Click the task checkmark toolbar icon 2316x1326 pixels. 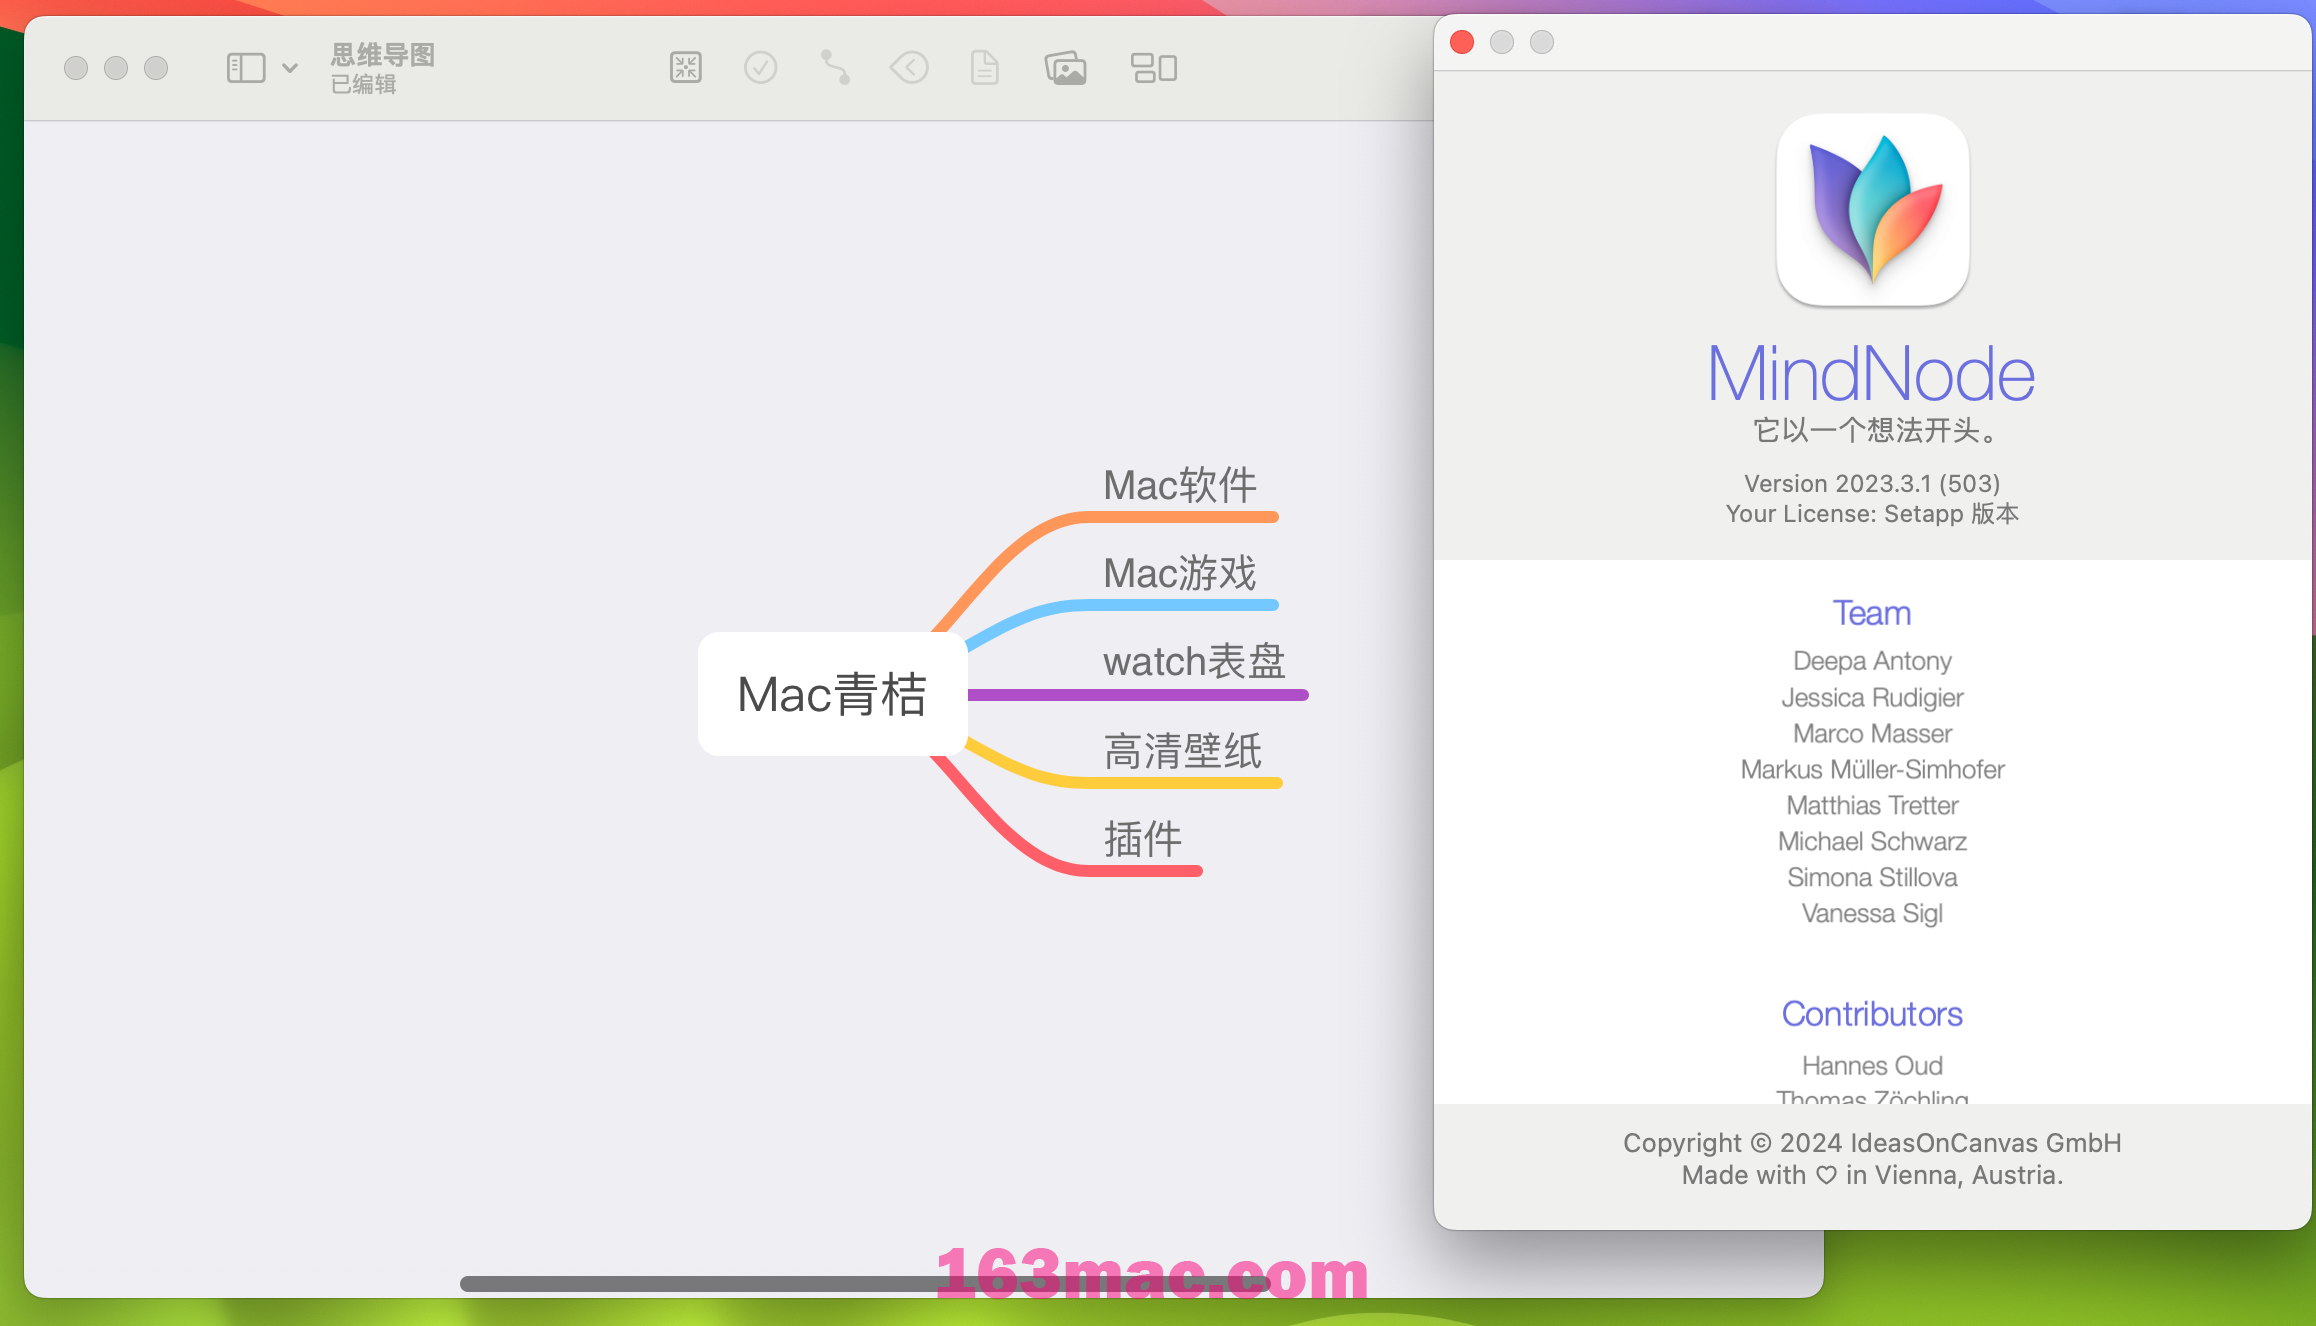(x=761, y=68)
